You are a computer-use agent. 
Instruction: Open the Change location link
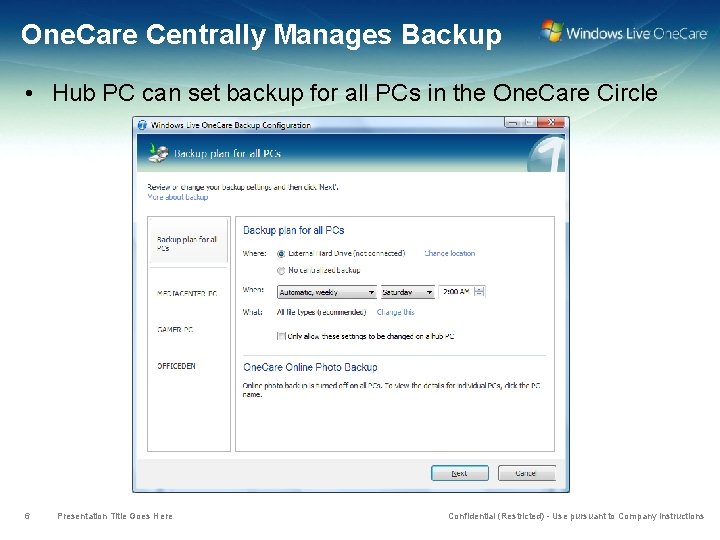450,253
